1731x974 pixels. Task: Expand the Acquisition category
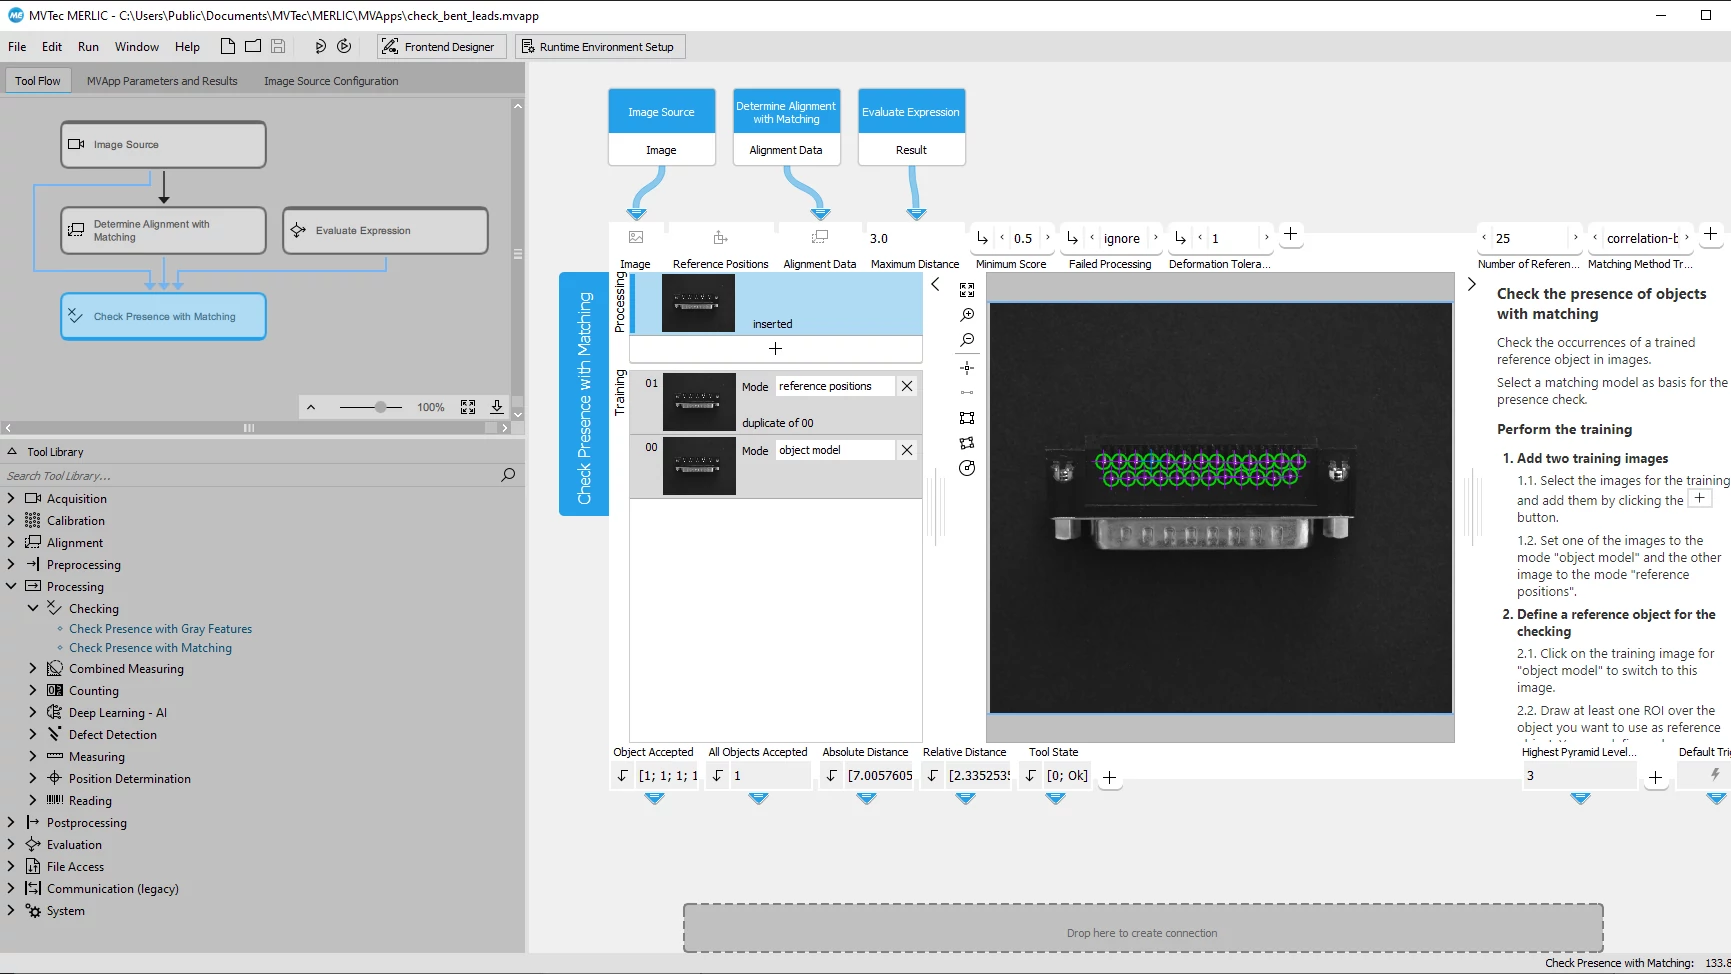[11, 498]
